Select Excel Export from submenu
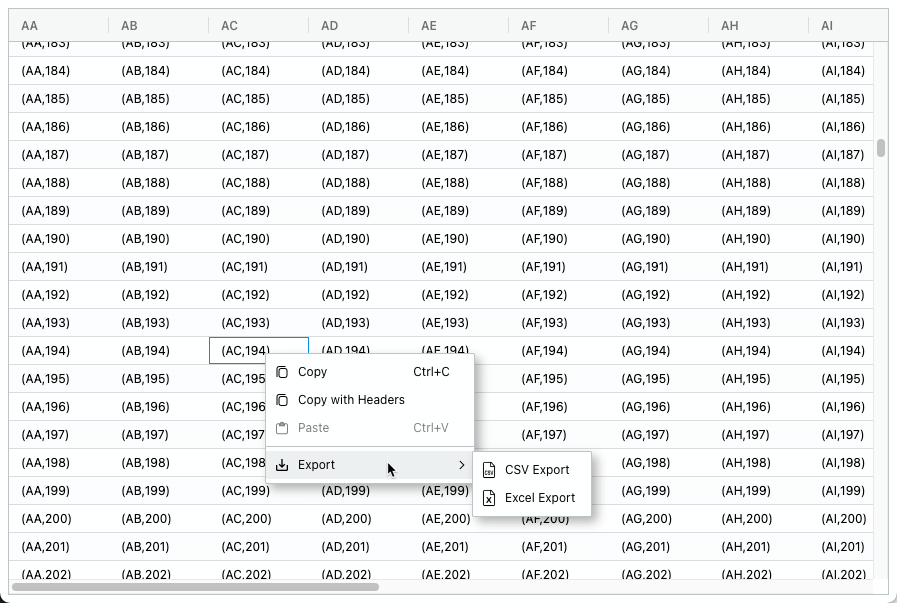The height and width of the screenshot is (603, 897). pyautogui.click(x=538, y=497)
